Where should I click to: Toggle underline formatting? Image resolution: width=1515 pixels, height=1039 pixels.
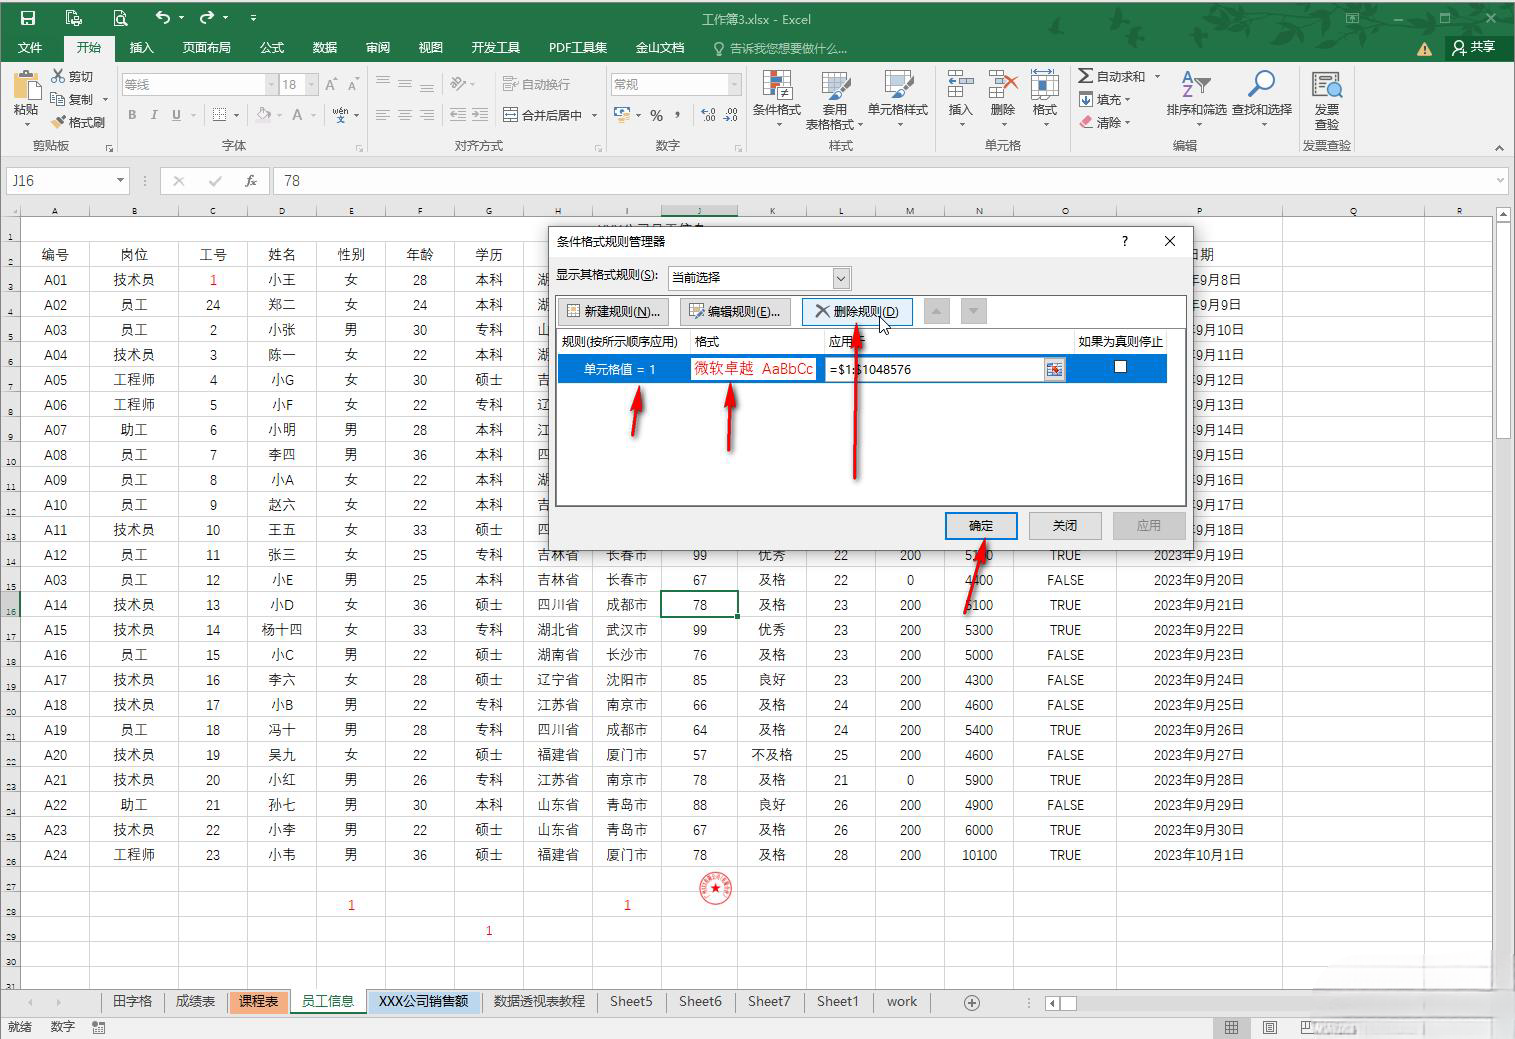[x=176, y=115]
